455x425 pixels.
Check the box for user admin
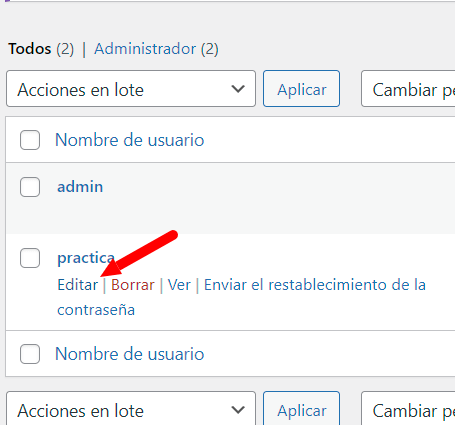(x=30, y=187)
